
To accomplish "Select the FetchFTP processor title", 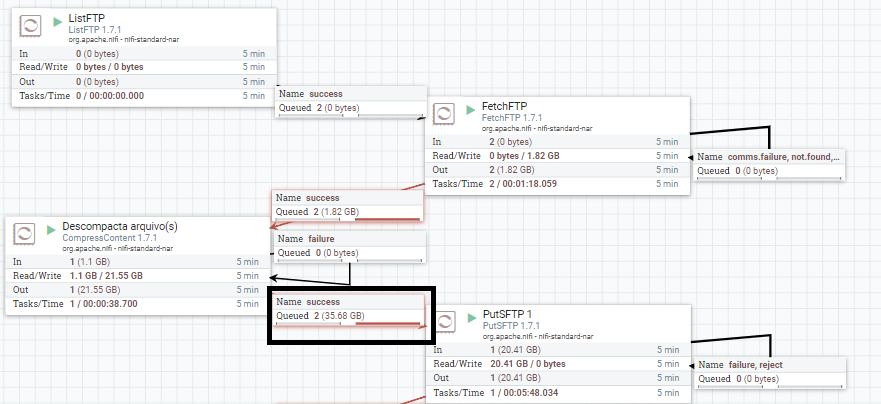I will (x=505, y=107).
